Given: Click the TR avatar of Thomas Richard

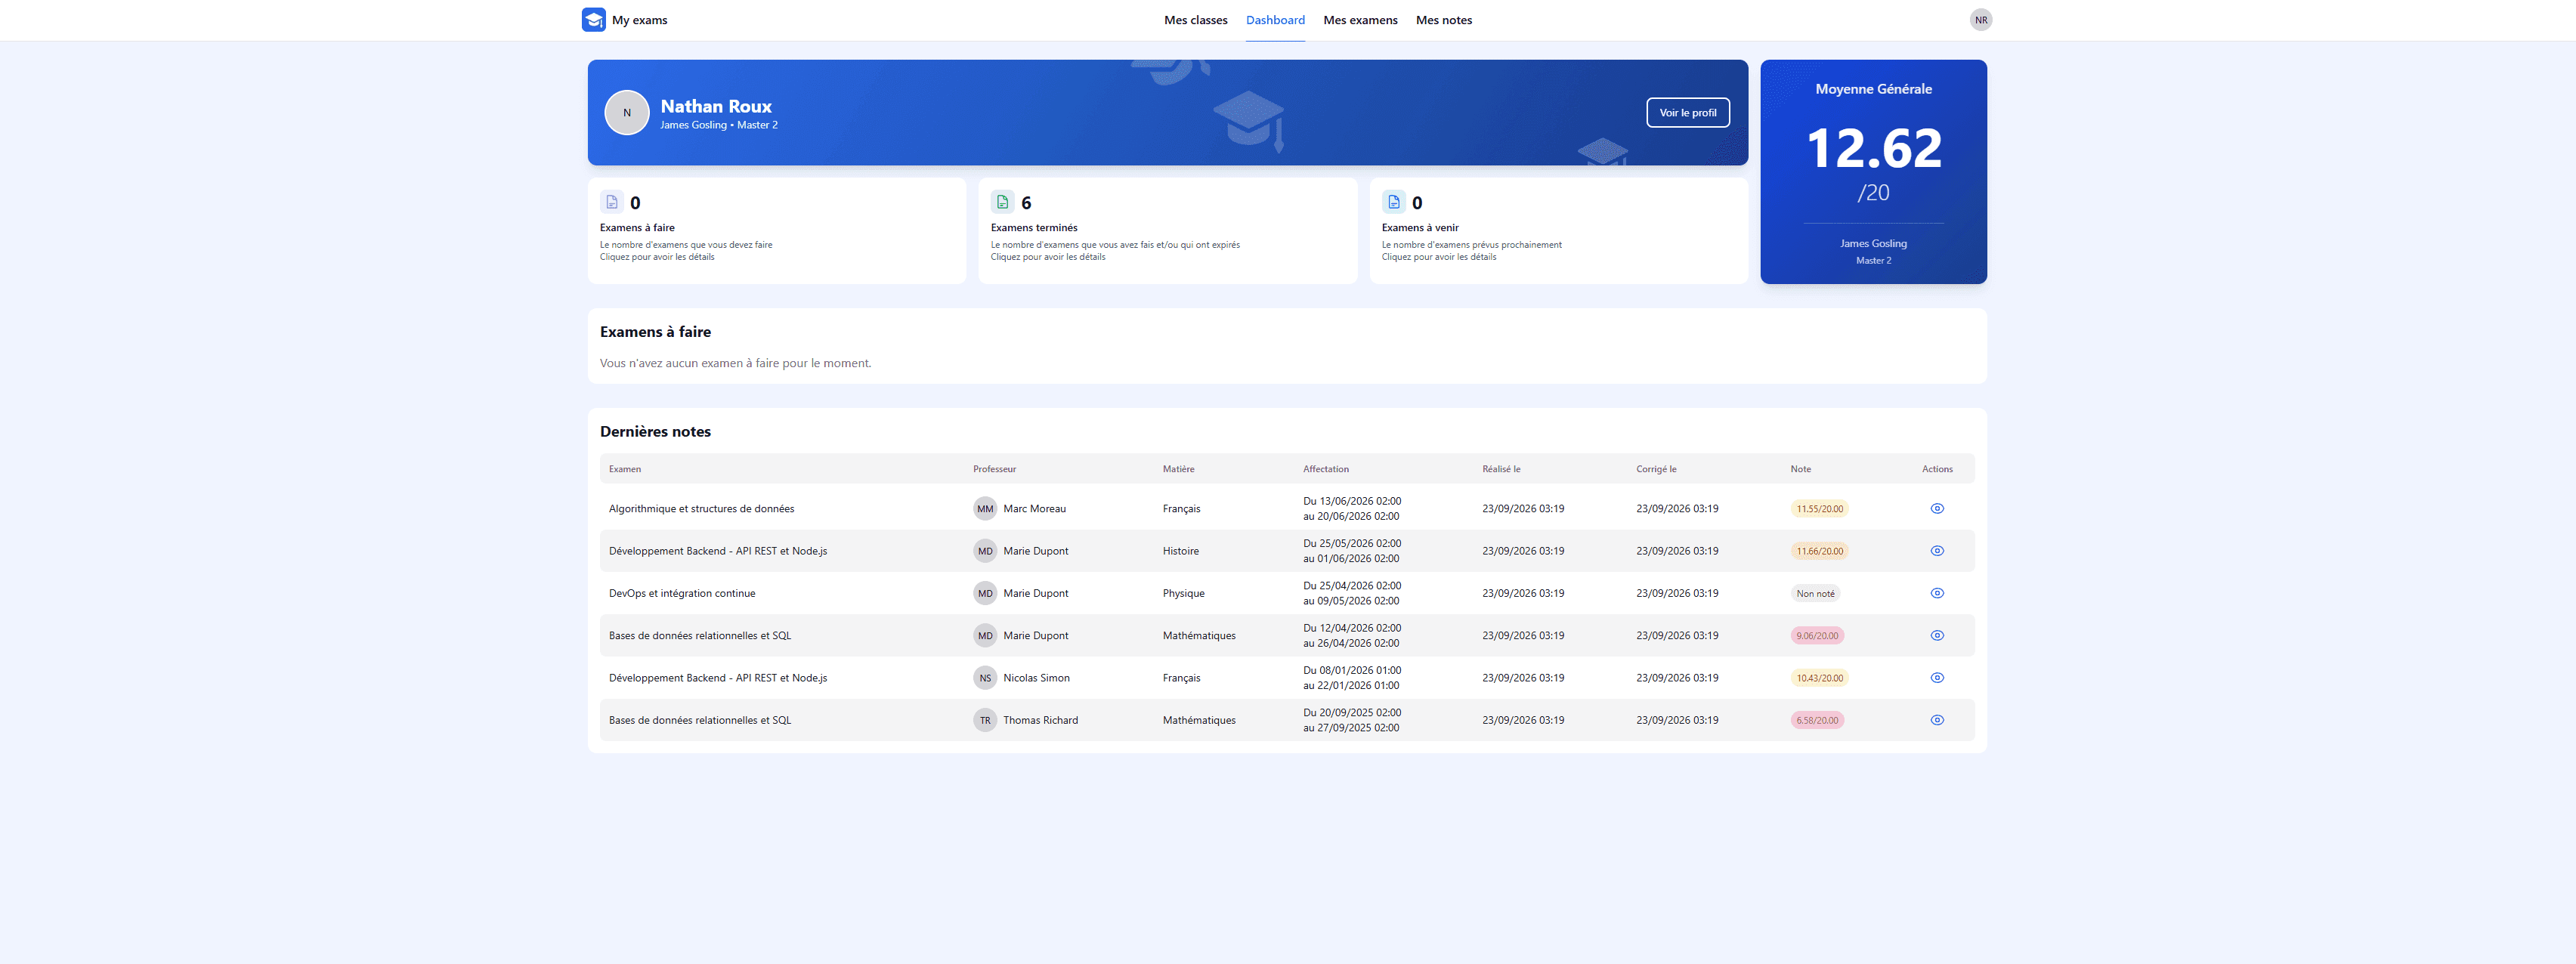Looking at the screenshot, I should (x=985, y=720).
